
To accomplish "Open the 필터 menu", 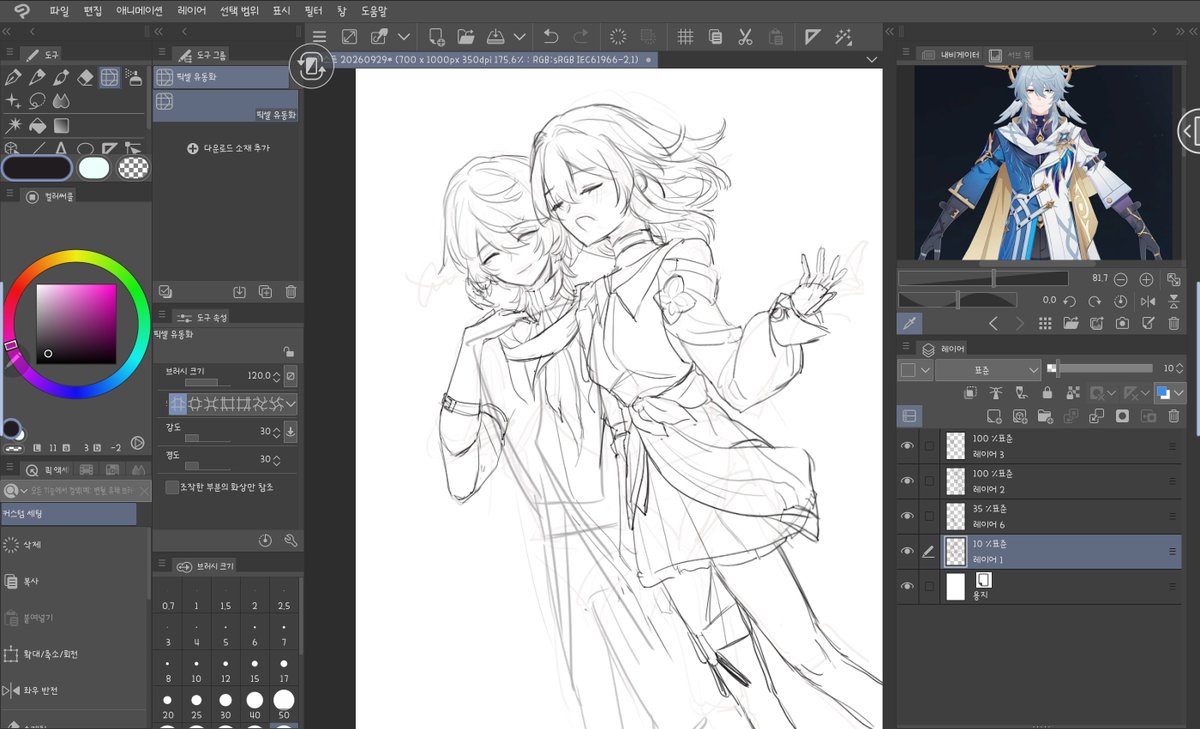I will 312,10.
